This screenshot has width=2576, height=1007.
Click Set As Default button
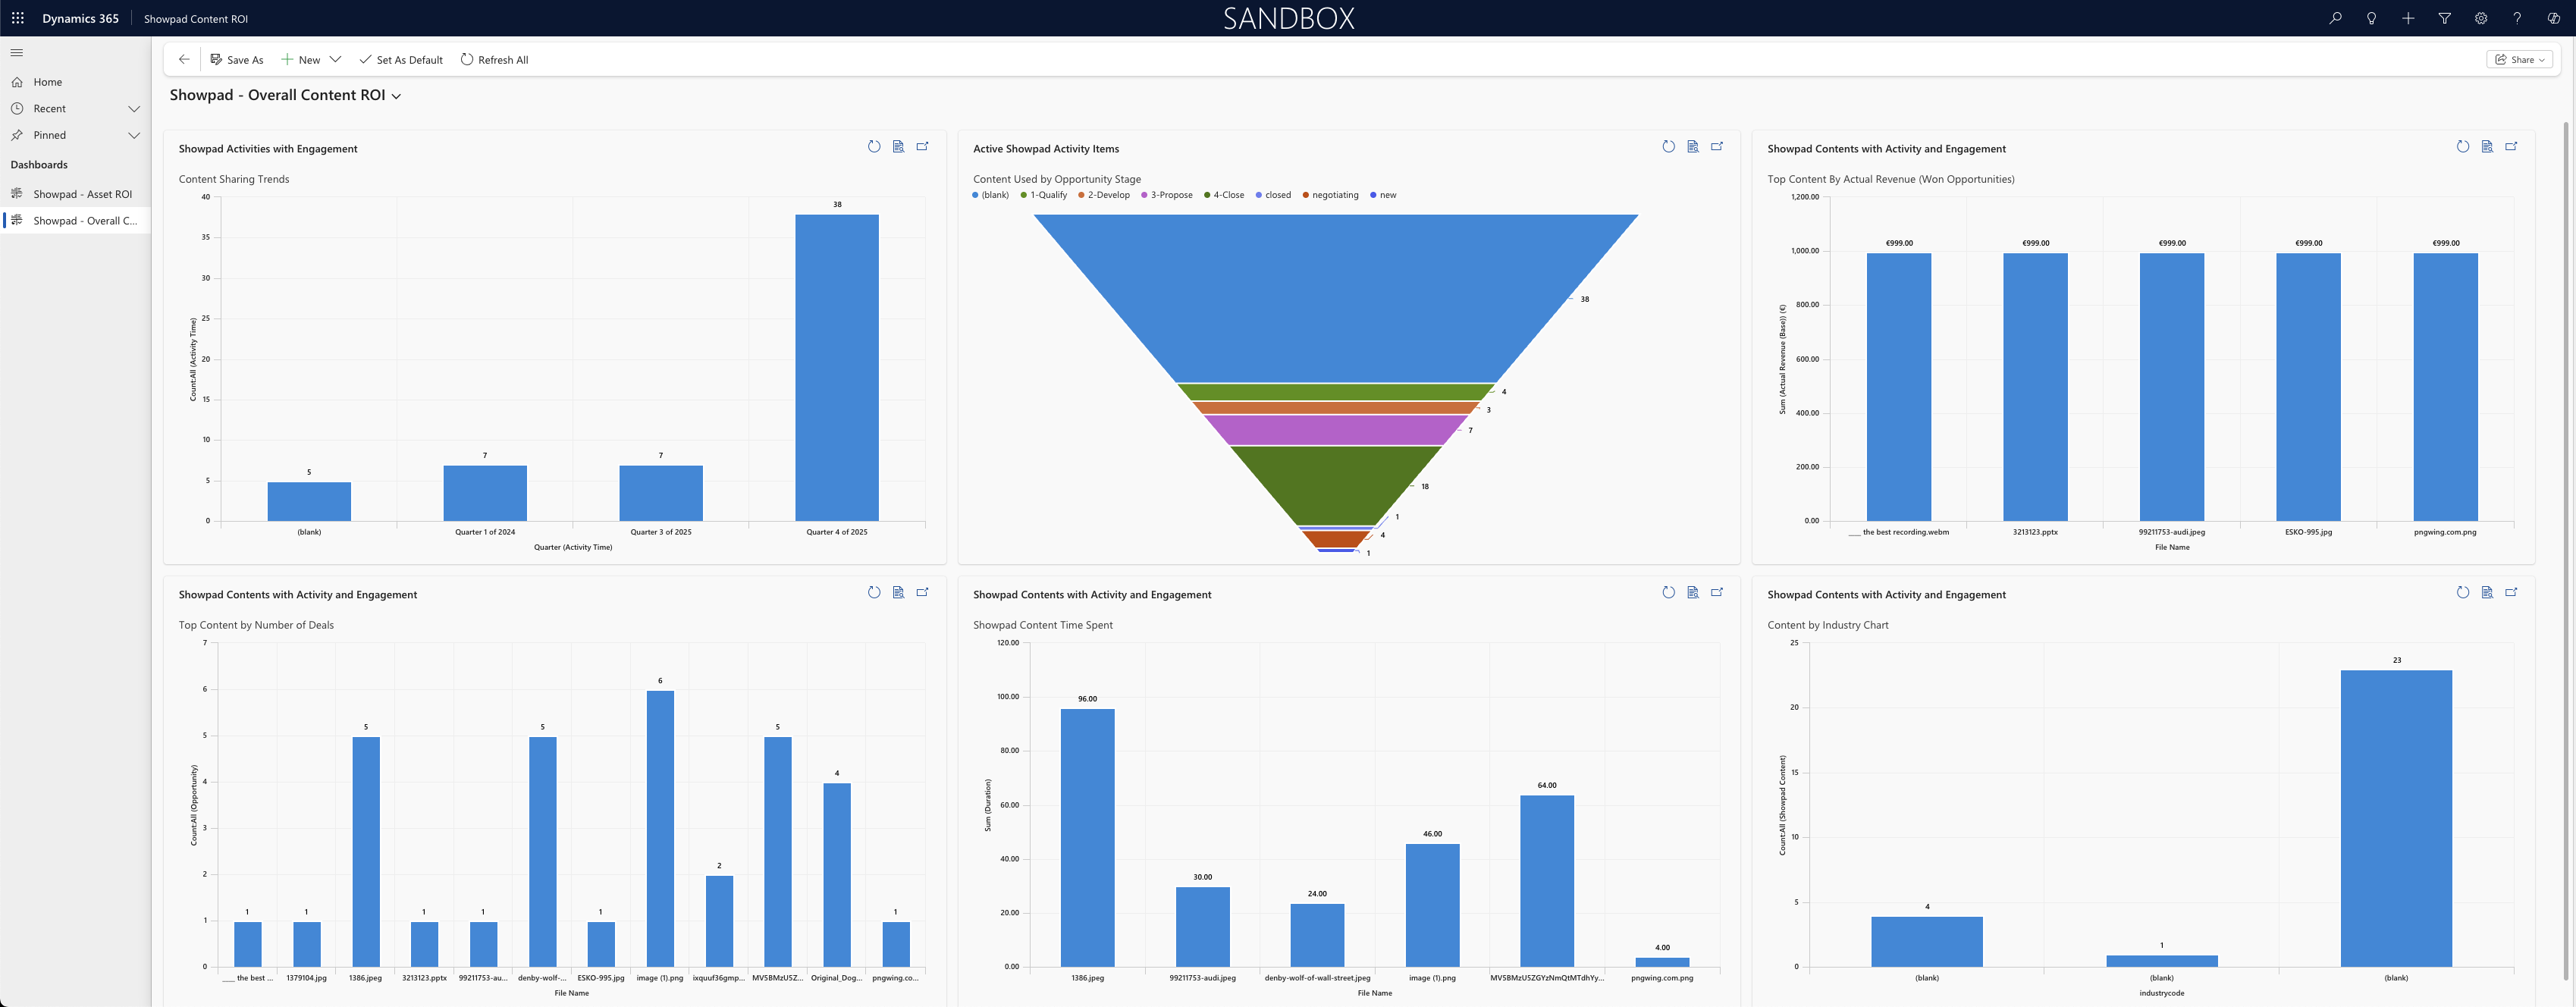tap(401, 60)
